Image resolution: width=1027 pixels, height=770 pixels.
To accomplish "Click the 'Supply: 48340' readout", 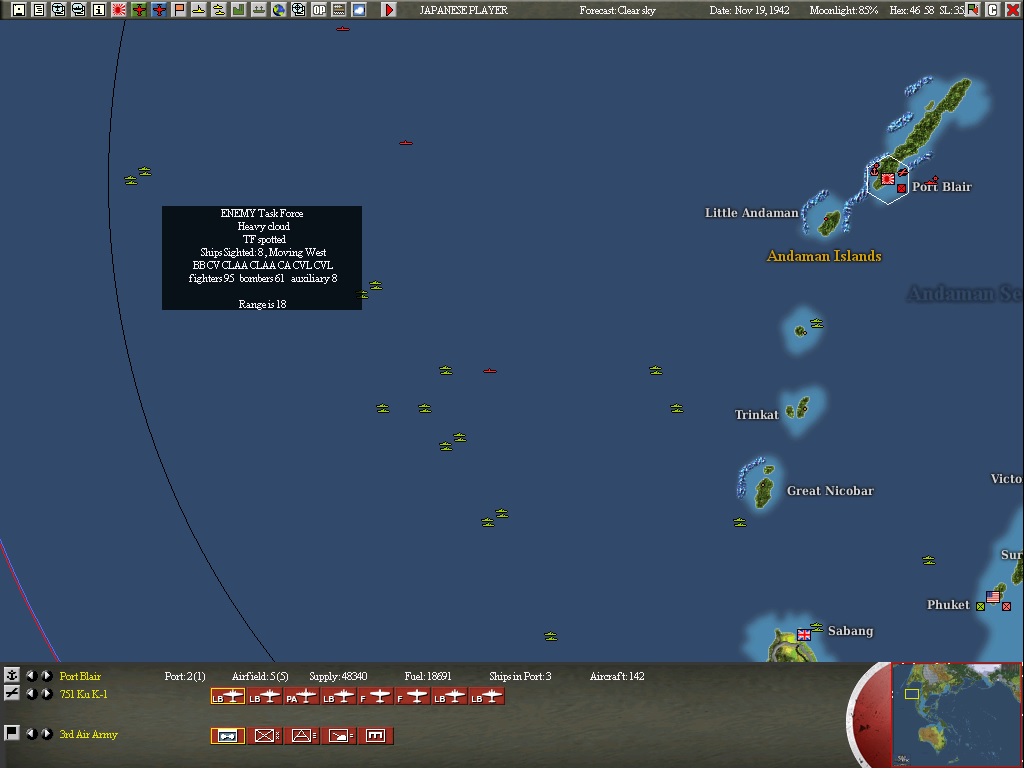I will pos(338,677).
